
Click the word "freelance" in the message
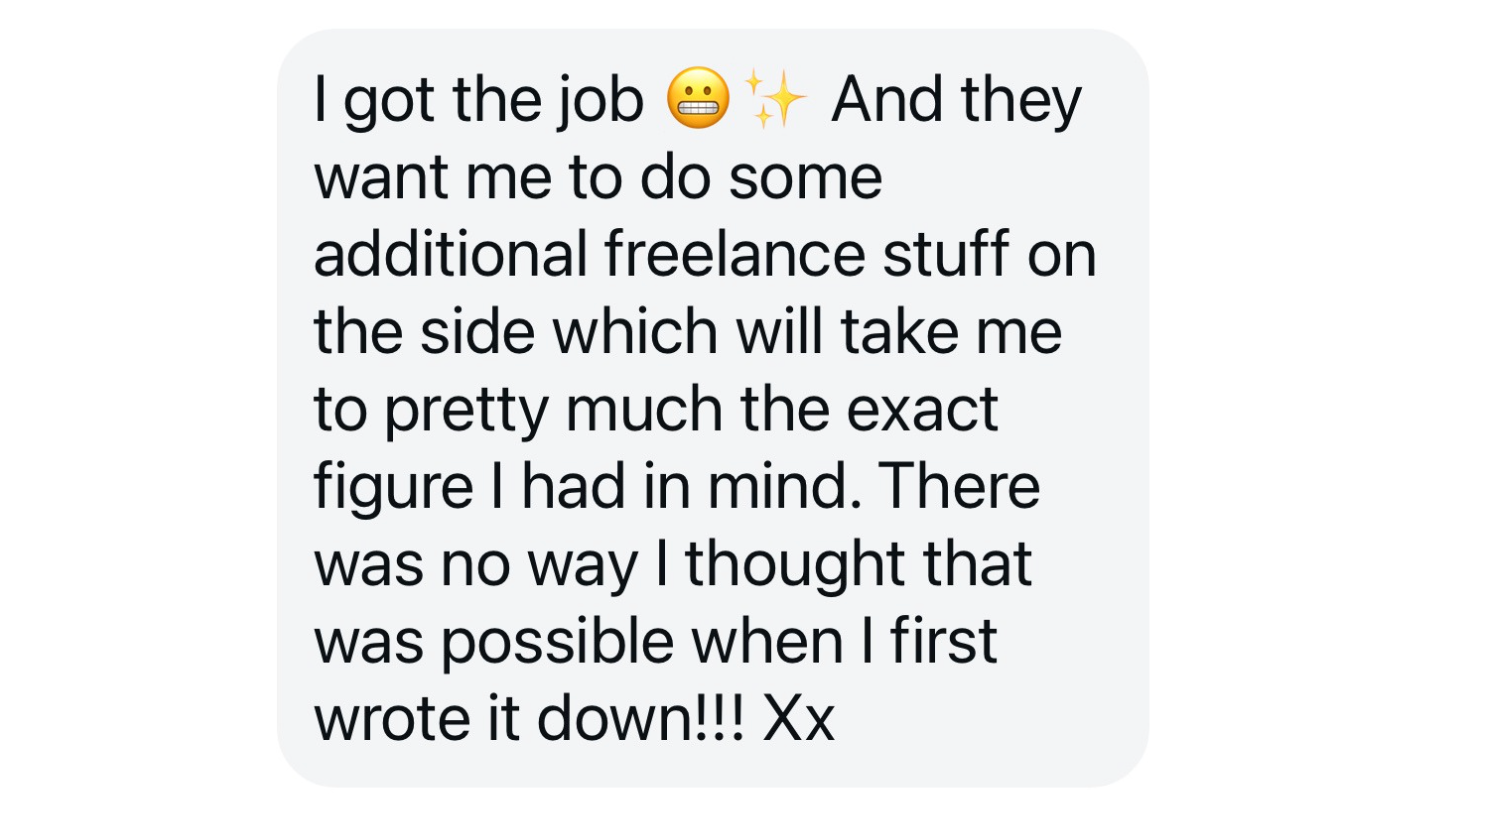point(734,253)
